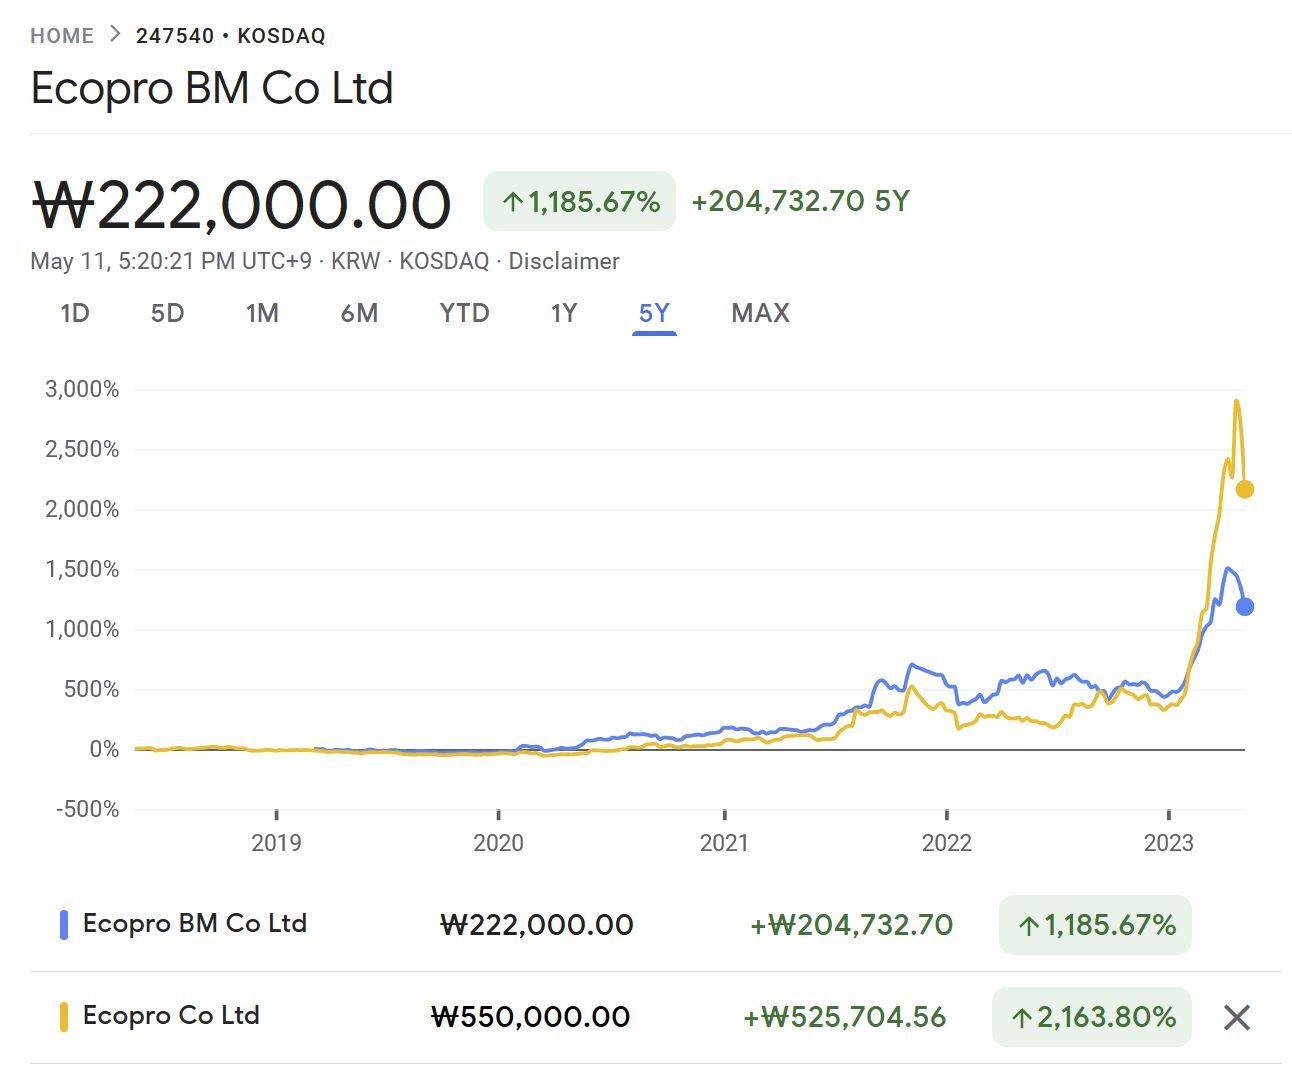Click the Home breadcrumb link
Screen dimensions: 1292x1072
pos(62,36)
